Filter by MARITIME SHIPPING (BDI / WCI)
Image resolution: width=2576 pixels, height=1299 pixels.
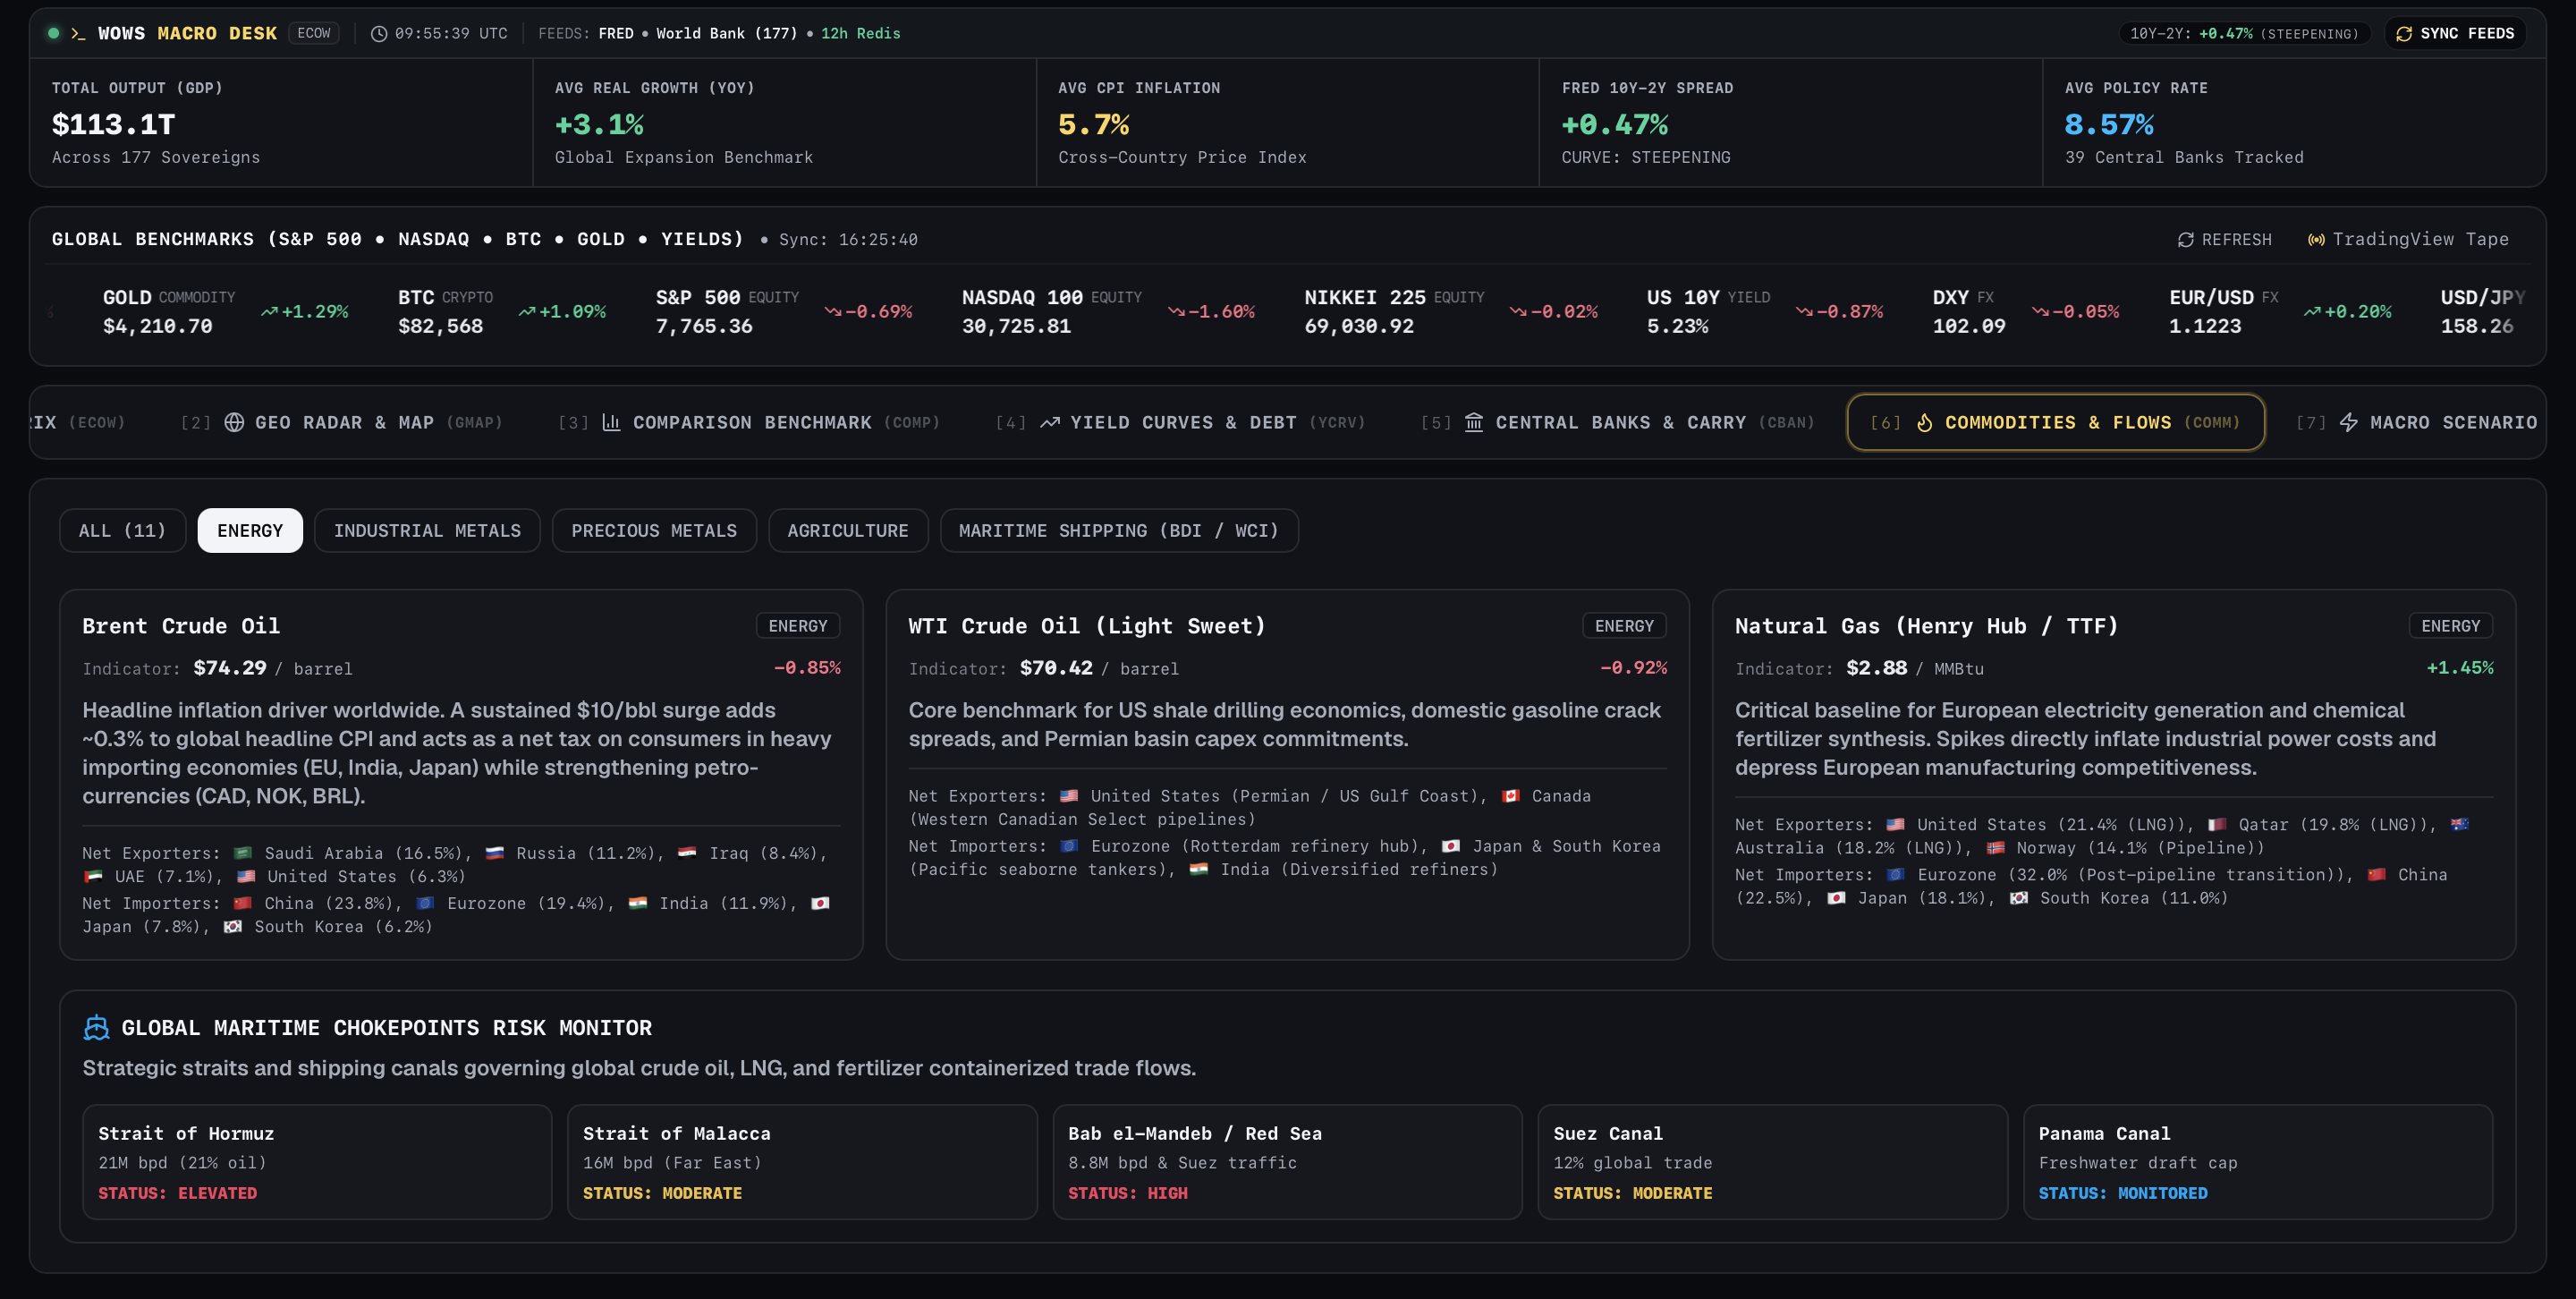pos(1119,531)
